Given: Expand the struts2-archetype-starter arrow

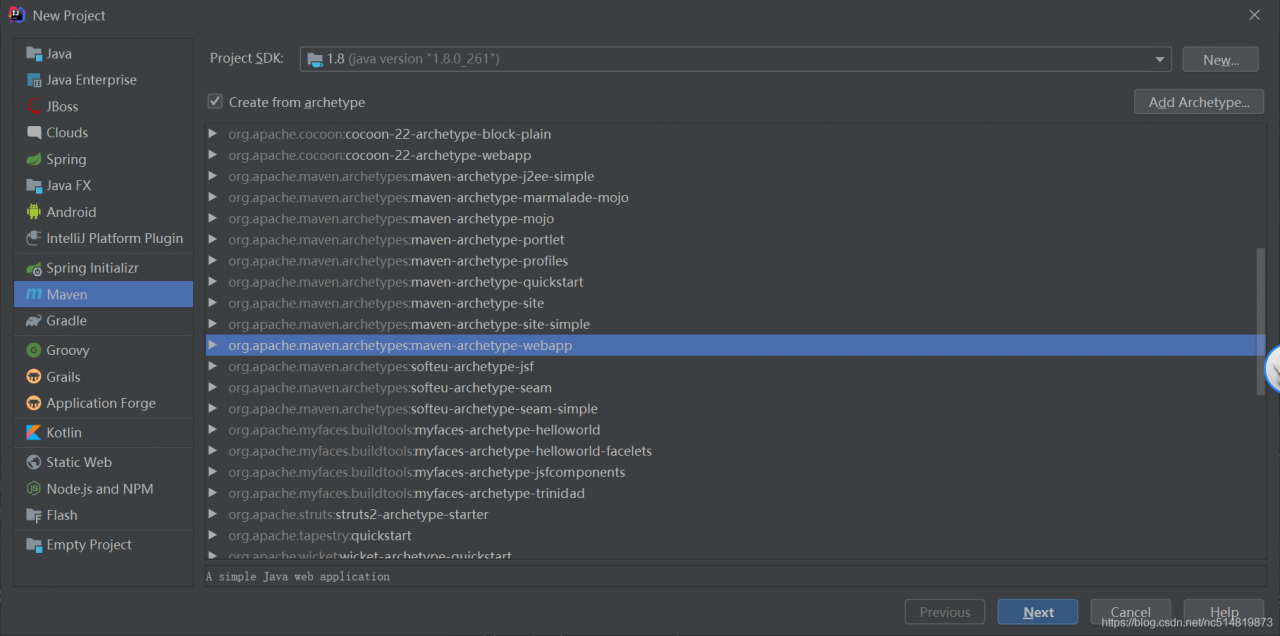Looking at the screenshot, I should pyautogui.click(x=212, y=515).
